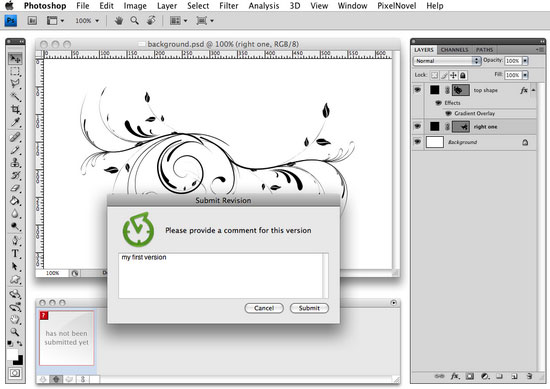The height and width of the screenshot is (389, 550).
Task: Hide the Background layer
Action: [417, 142]
